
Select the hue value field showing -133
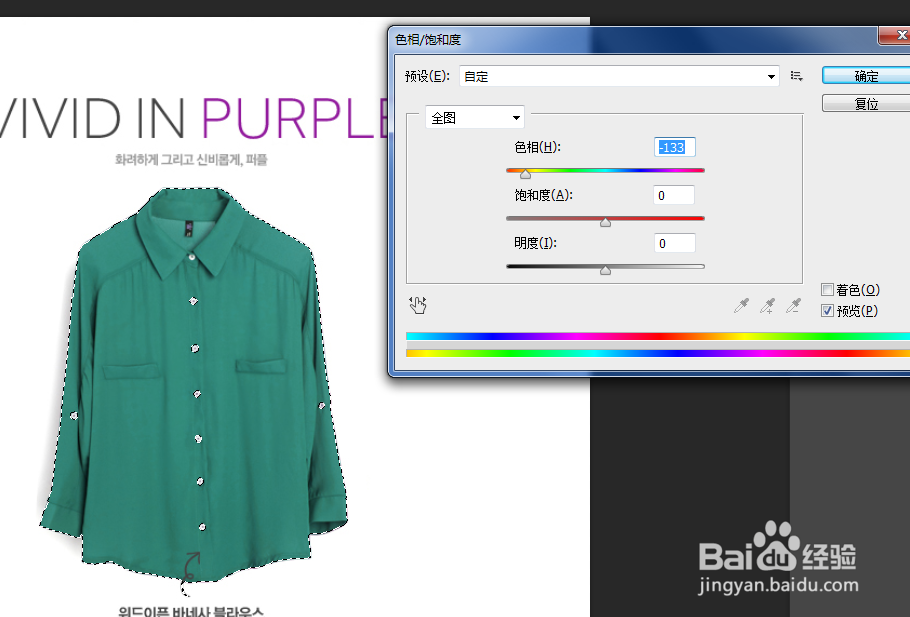coord(673,146)
